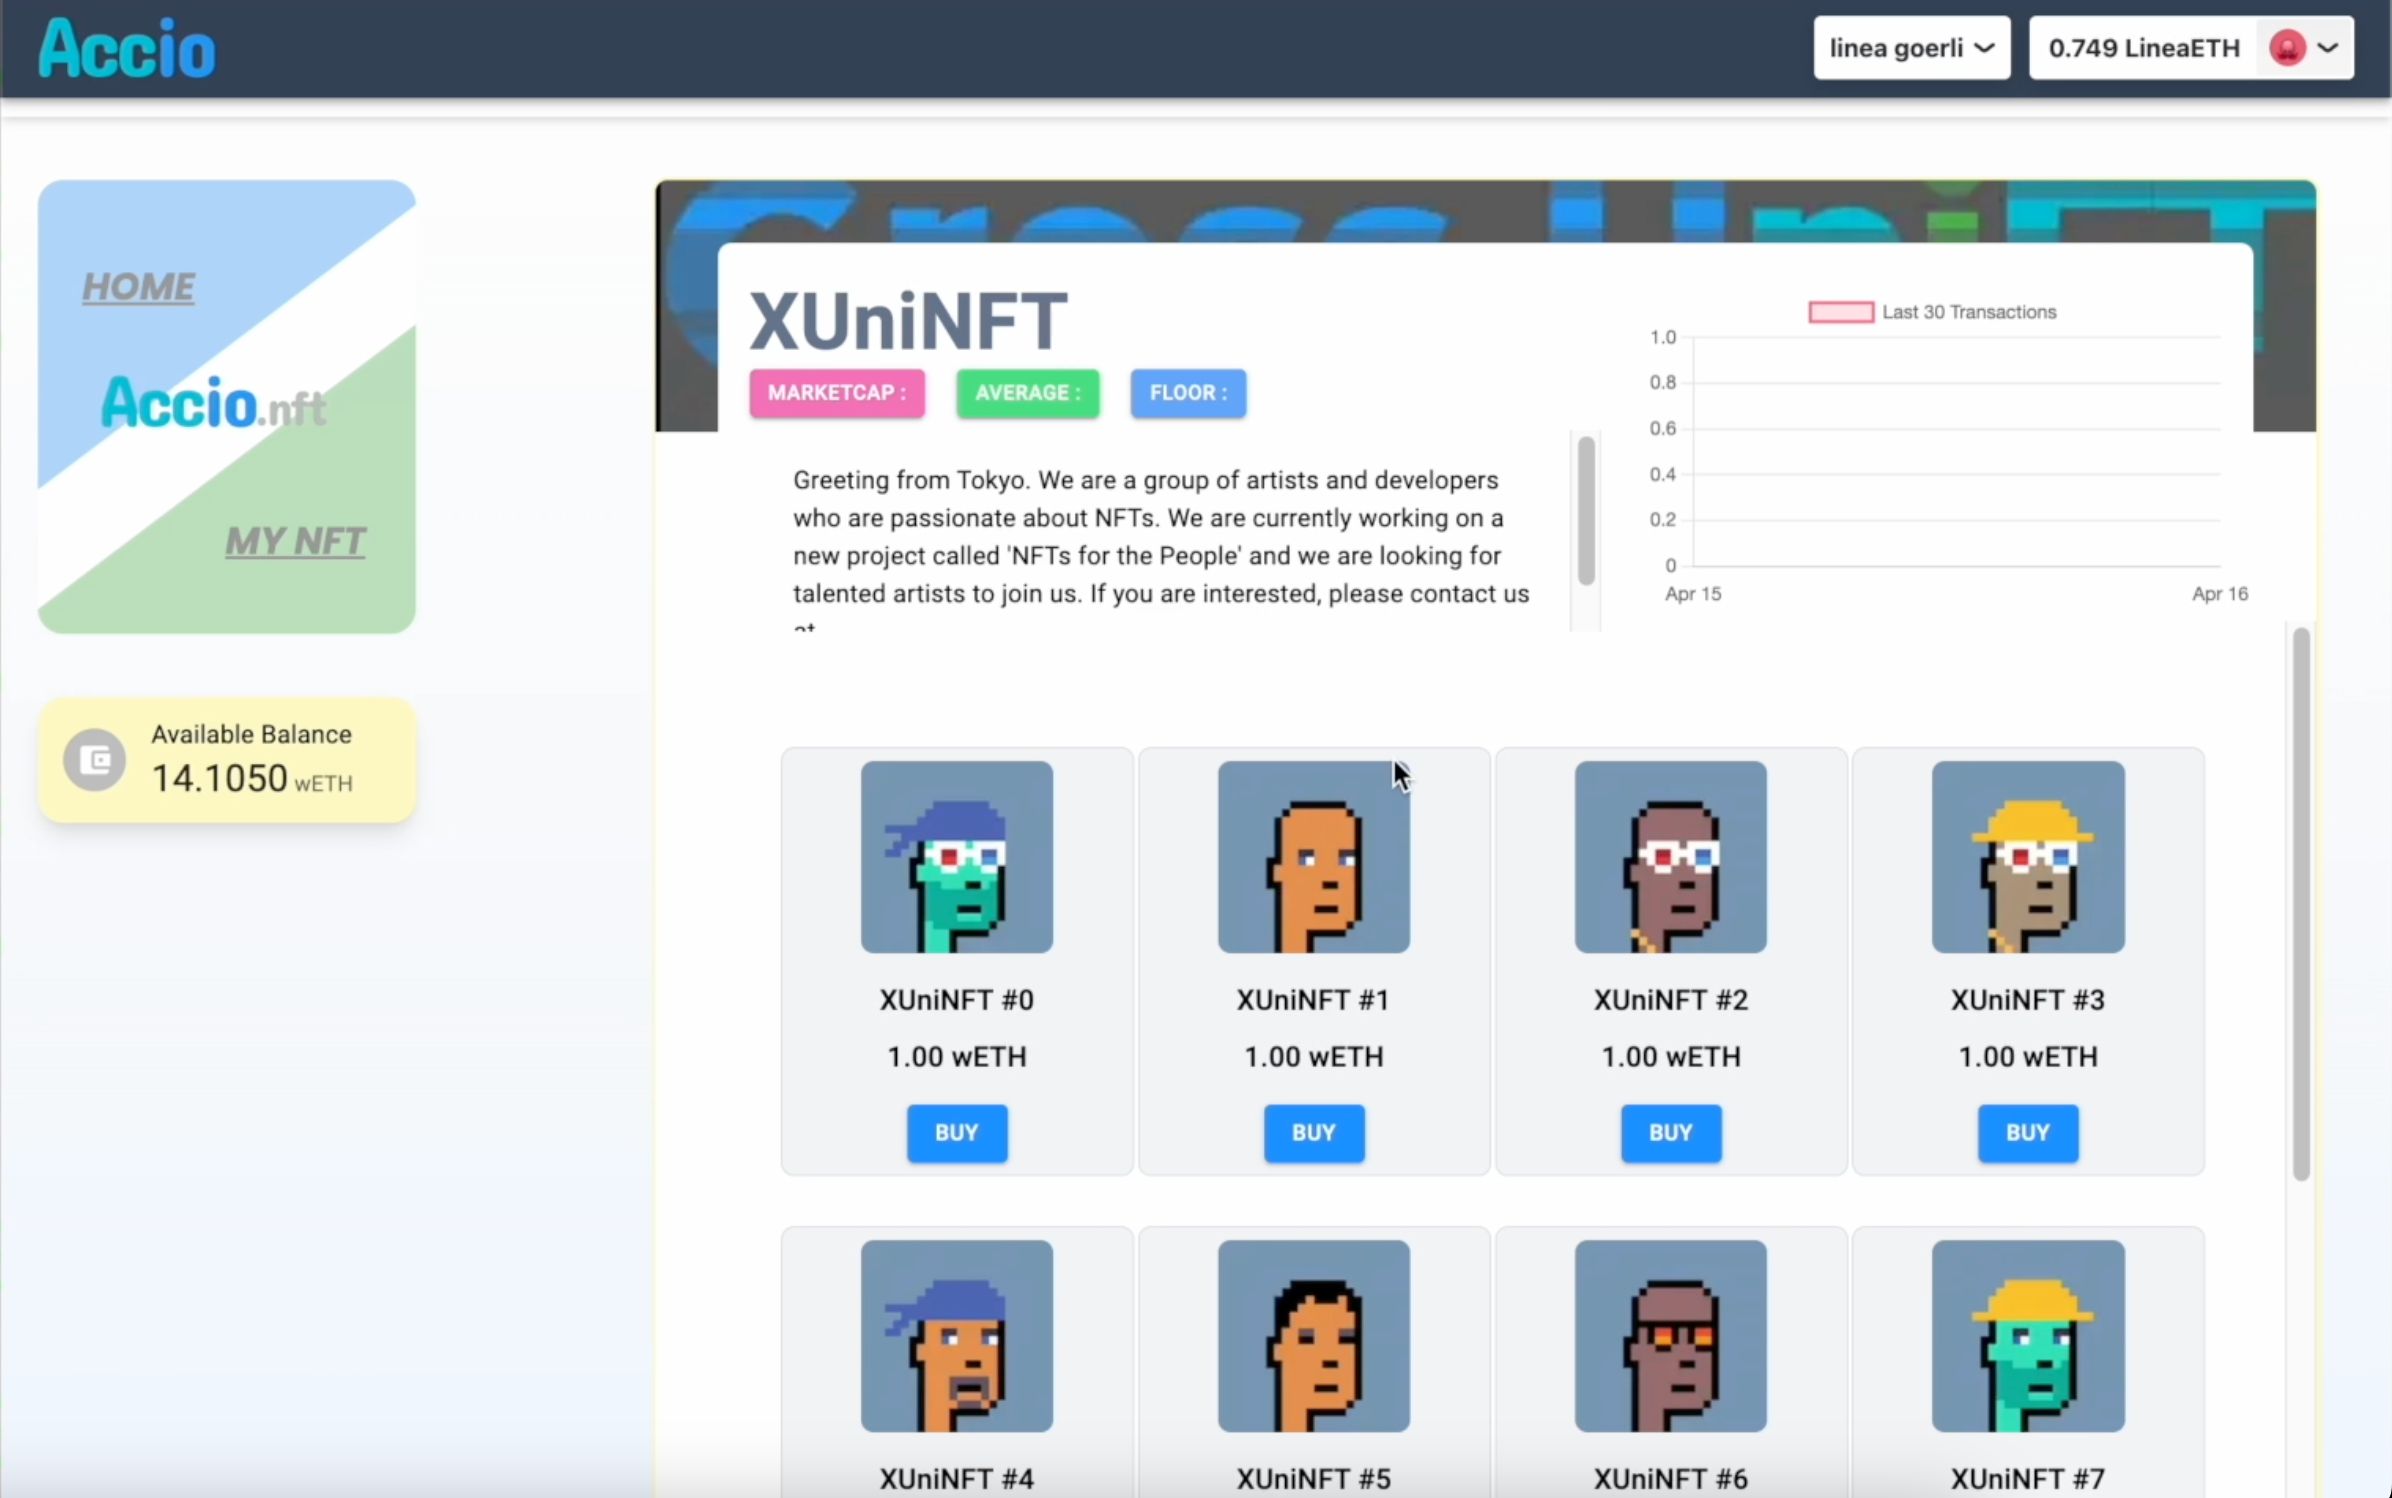Viewport: 2392px width, 1498px height.
Task: Click the Apr 15 chart axis label
Action: coord(1693,594)
